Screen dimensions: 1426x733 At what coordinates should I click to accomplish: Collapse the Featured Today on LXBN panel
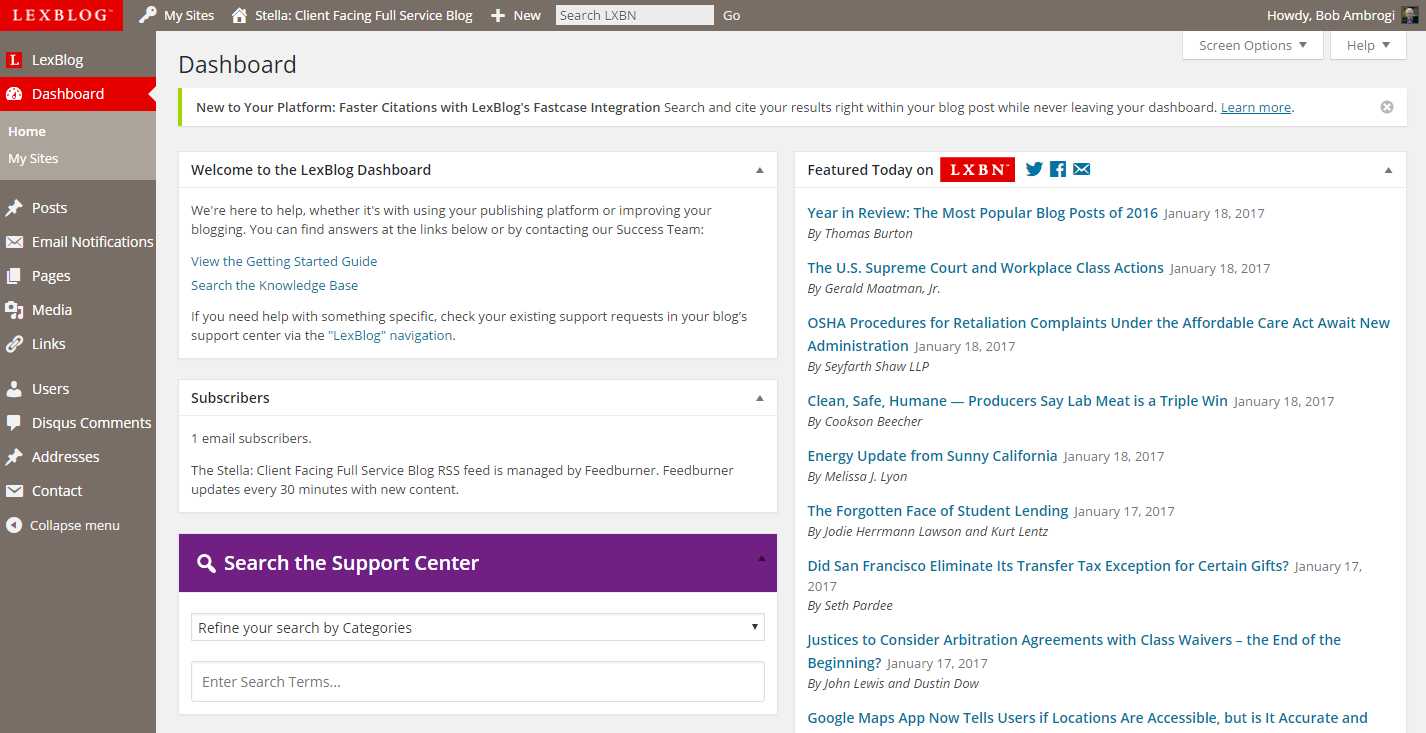coord(1388,170)
